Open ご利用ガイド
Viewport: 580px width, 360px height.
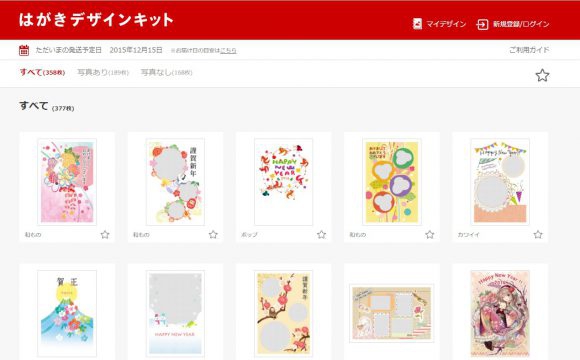(529, 50)
